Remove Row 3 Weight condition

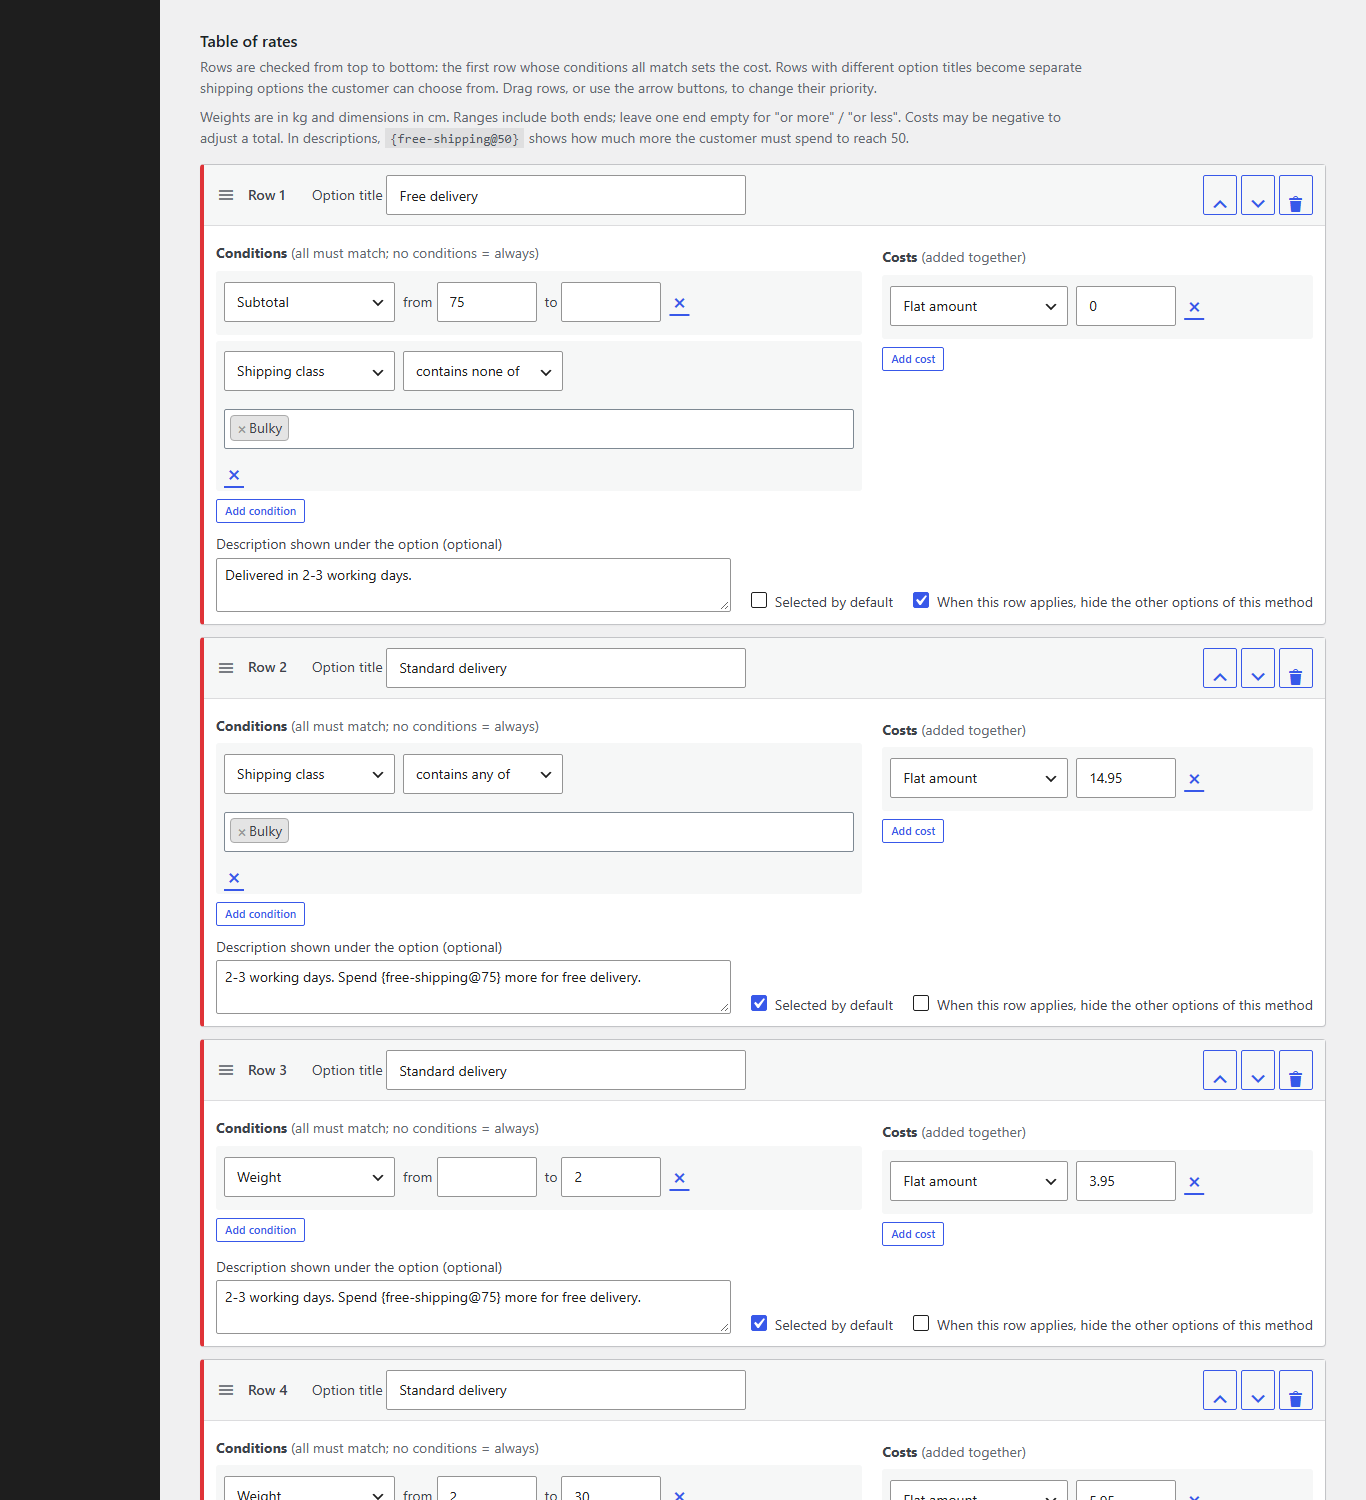(x=680, y=1178)
